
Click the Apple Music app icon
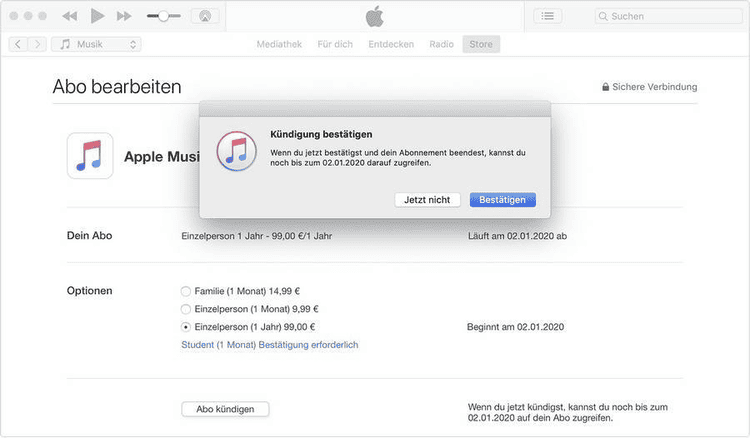click(x=90, y=156)
